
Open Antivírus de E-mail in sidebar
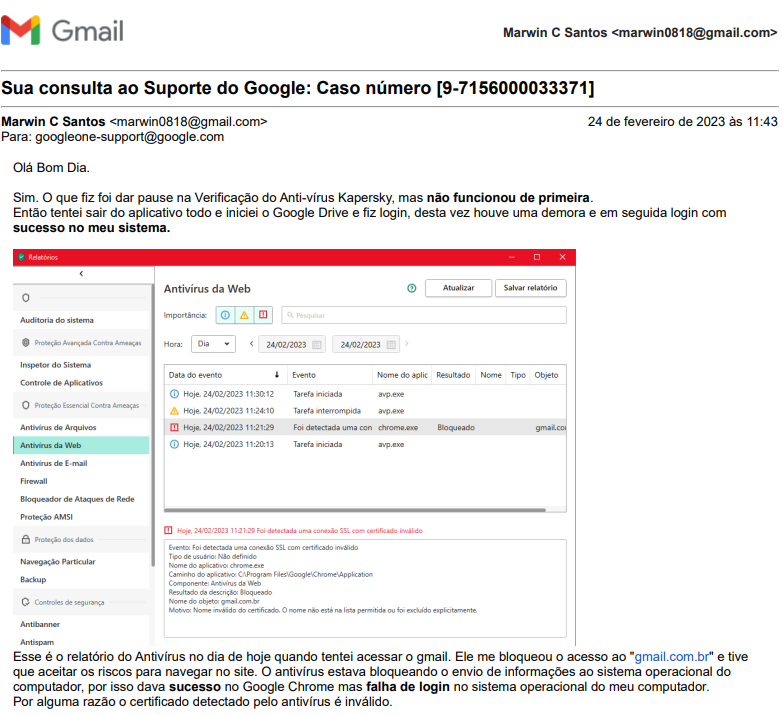53,463
